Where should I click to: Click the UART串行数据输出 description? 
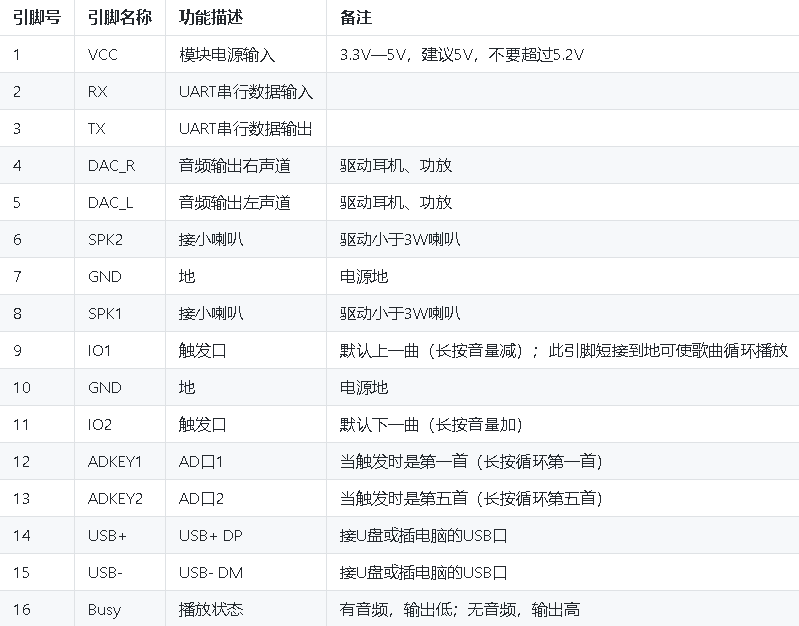(x=246, y=128)
